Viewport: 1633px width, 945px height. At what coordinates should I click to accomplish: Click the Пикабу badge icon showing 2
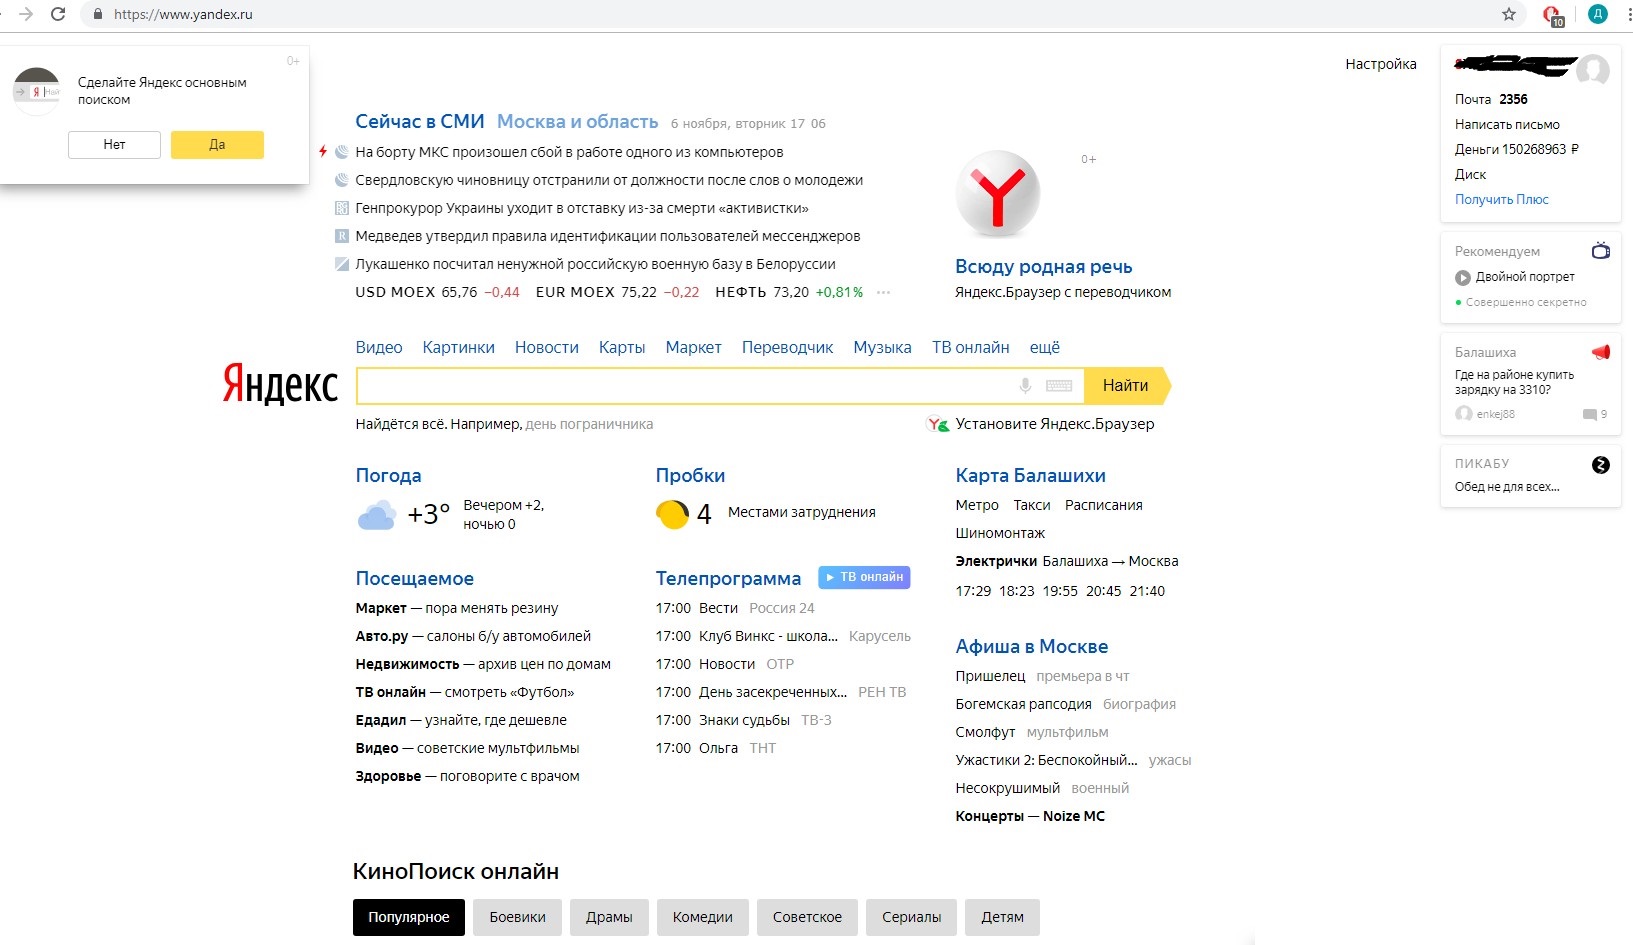(x=1601, y=465)
